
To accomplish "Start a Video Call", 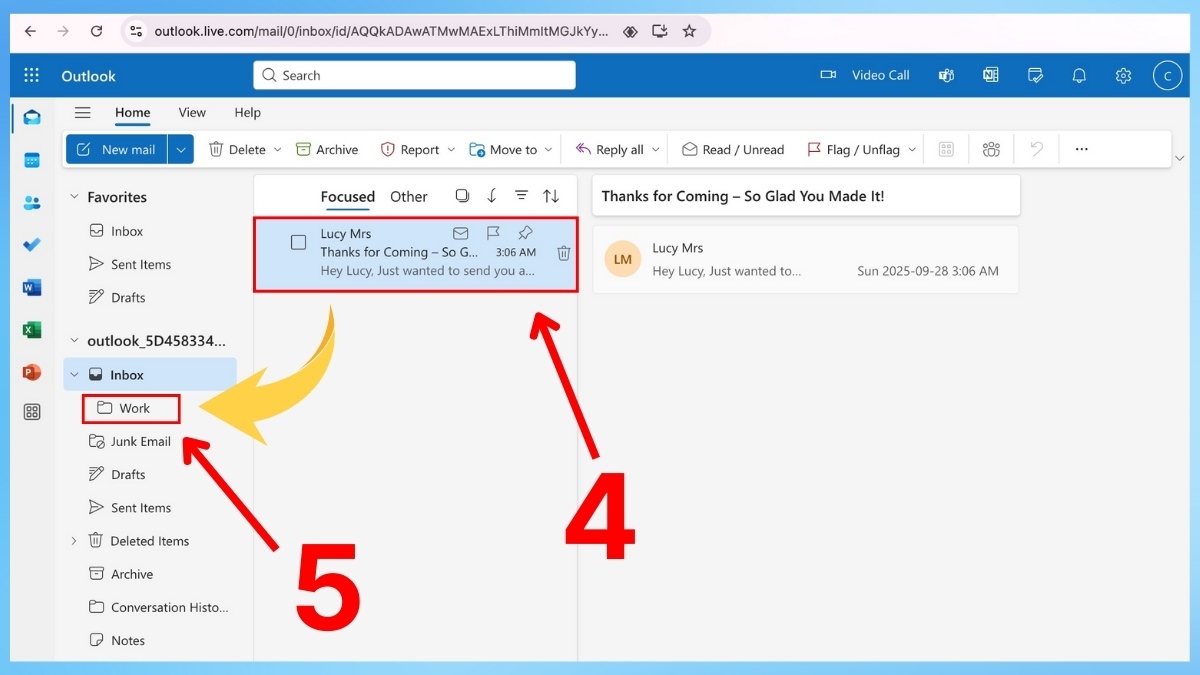I will (x=865, y=76).
